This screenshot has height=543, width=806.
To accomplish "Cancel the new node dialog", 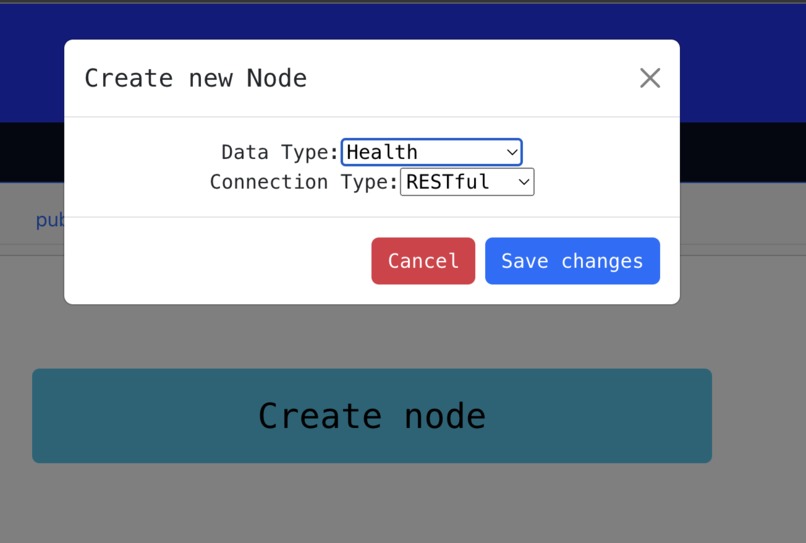I will pos(423,261).
